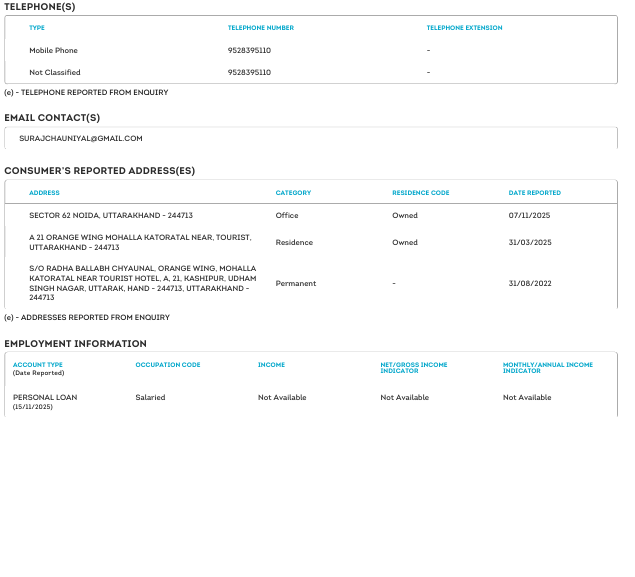
Task: Click the PERSONAL LOAN account type
Action: pyautogui.click(x=45, y=397)
